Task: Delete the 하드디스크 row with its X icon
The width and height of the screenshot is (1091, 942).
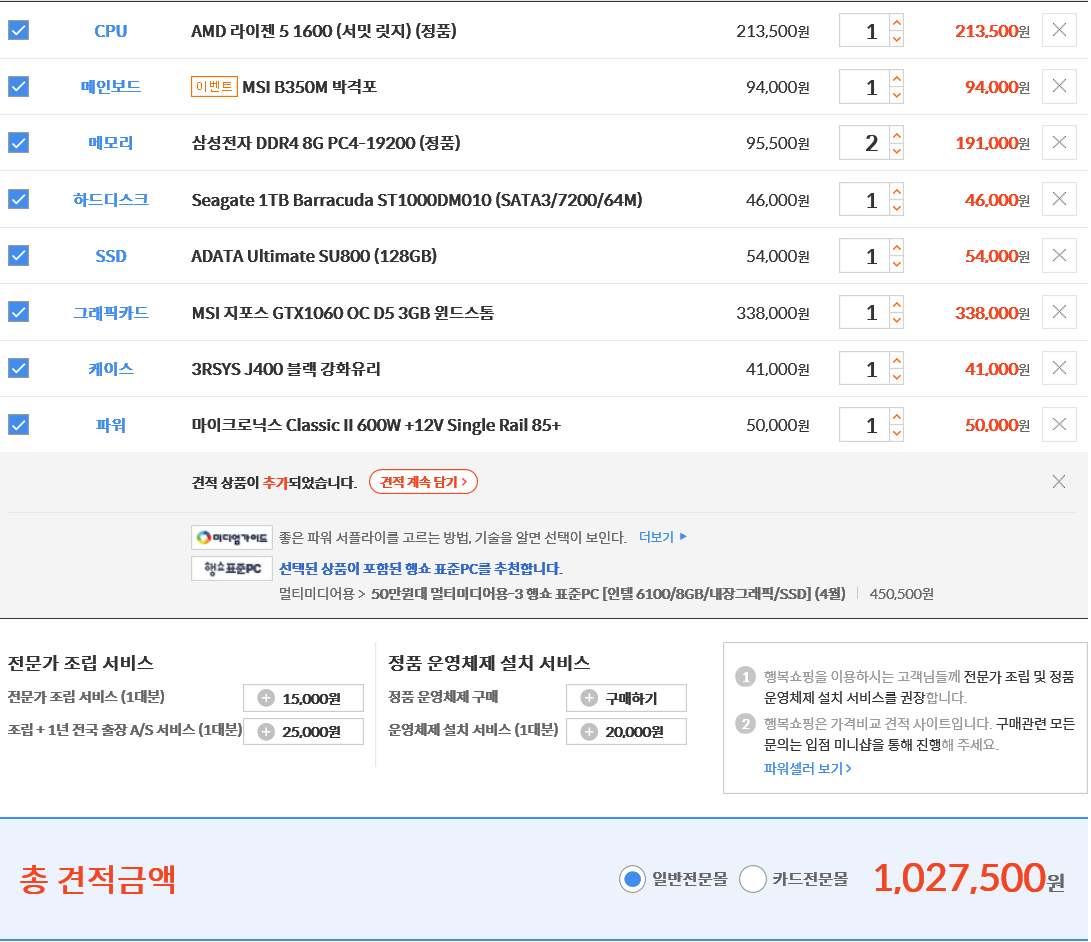Action: pyautogui.click(x=1059, y=200)
